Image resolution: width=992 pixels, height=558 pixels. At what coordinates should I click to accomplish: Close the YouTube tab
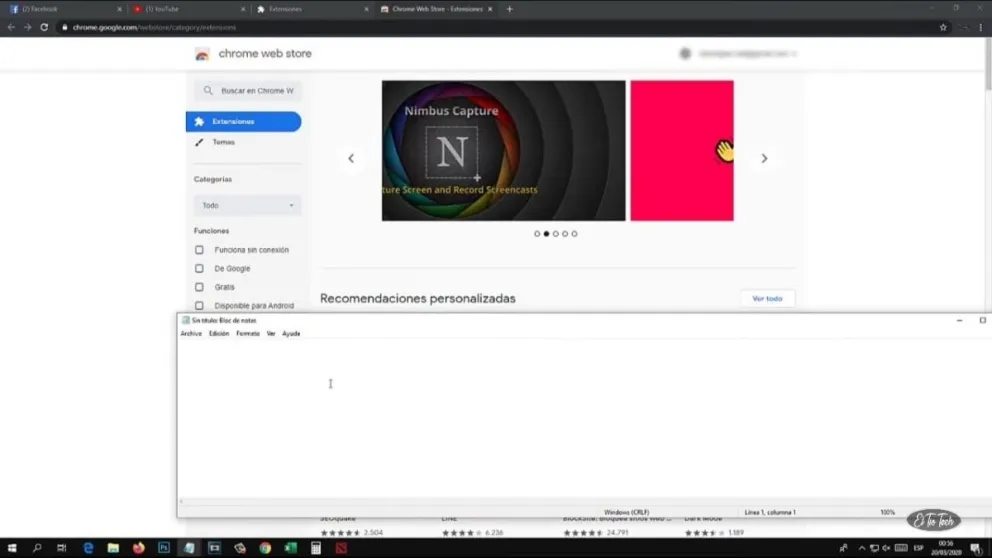[x=243, y=9]
